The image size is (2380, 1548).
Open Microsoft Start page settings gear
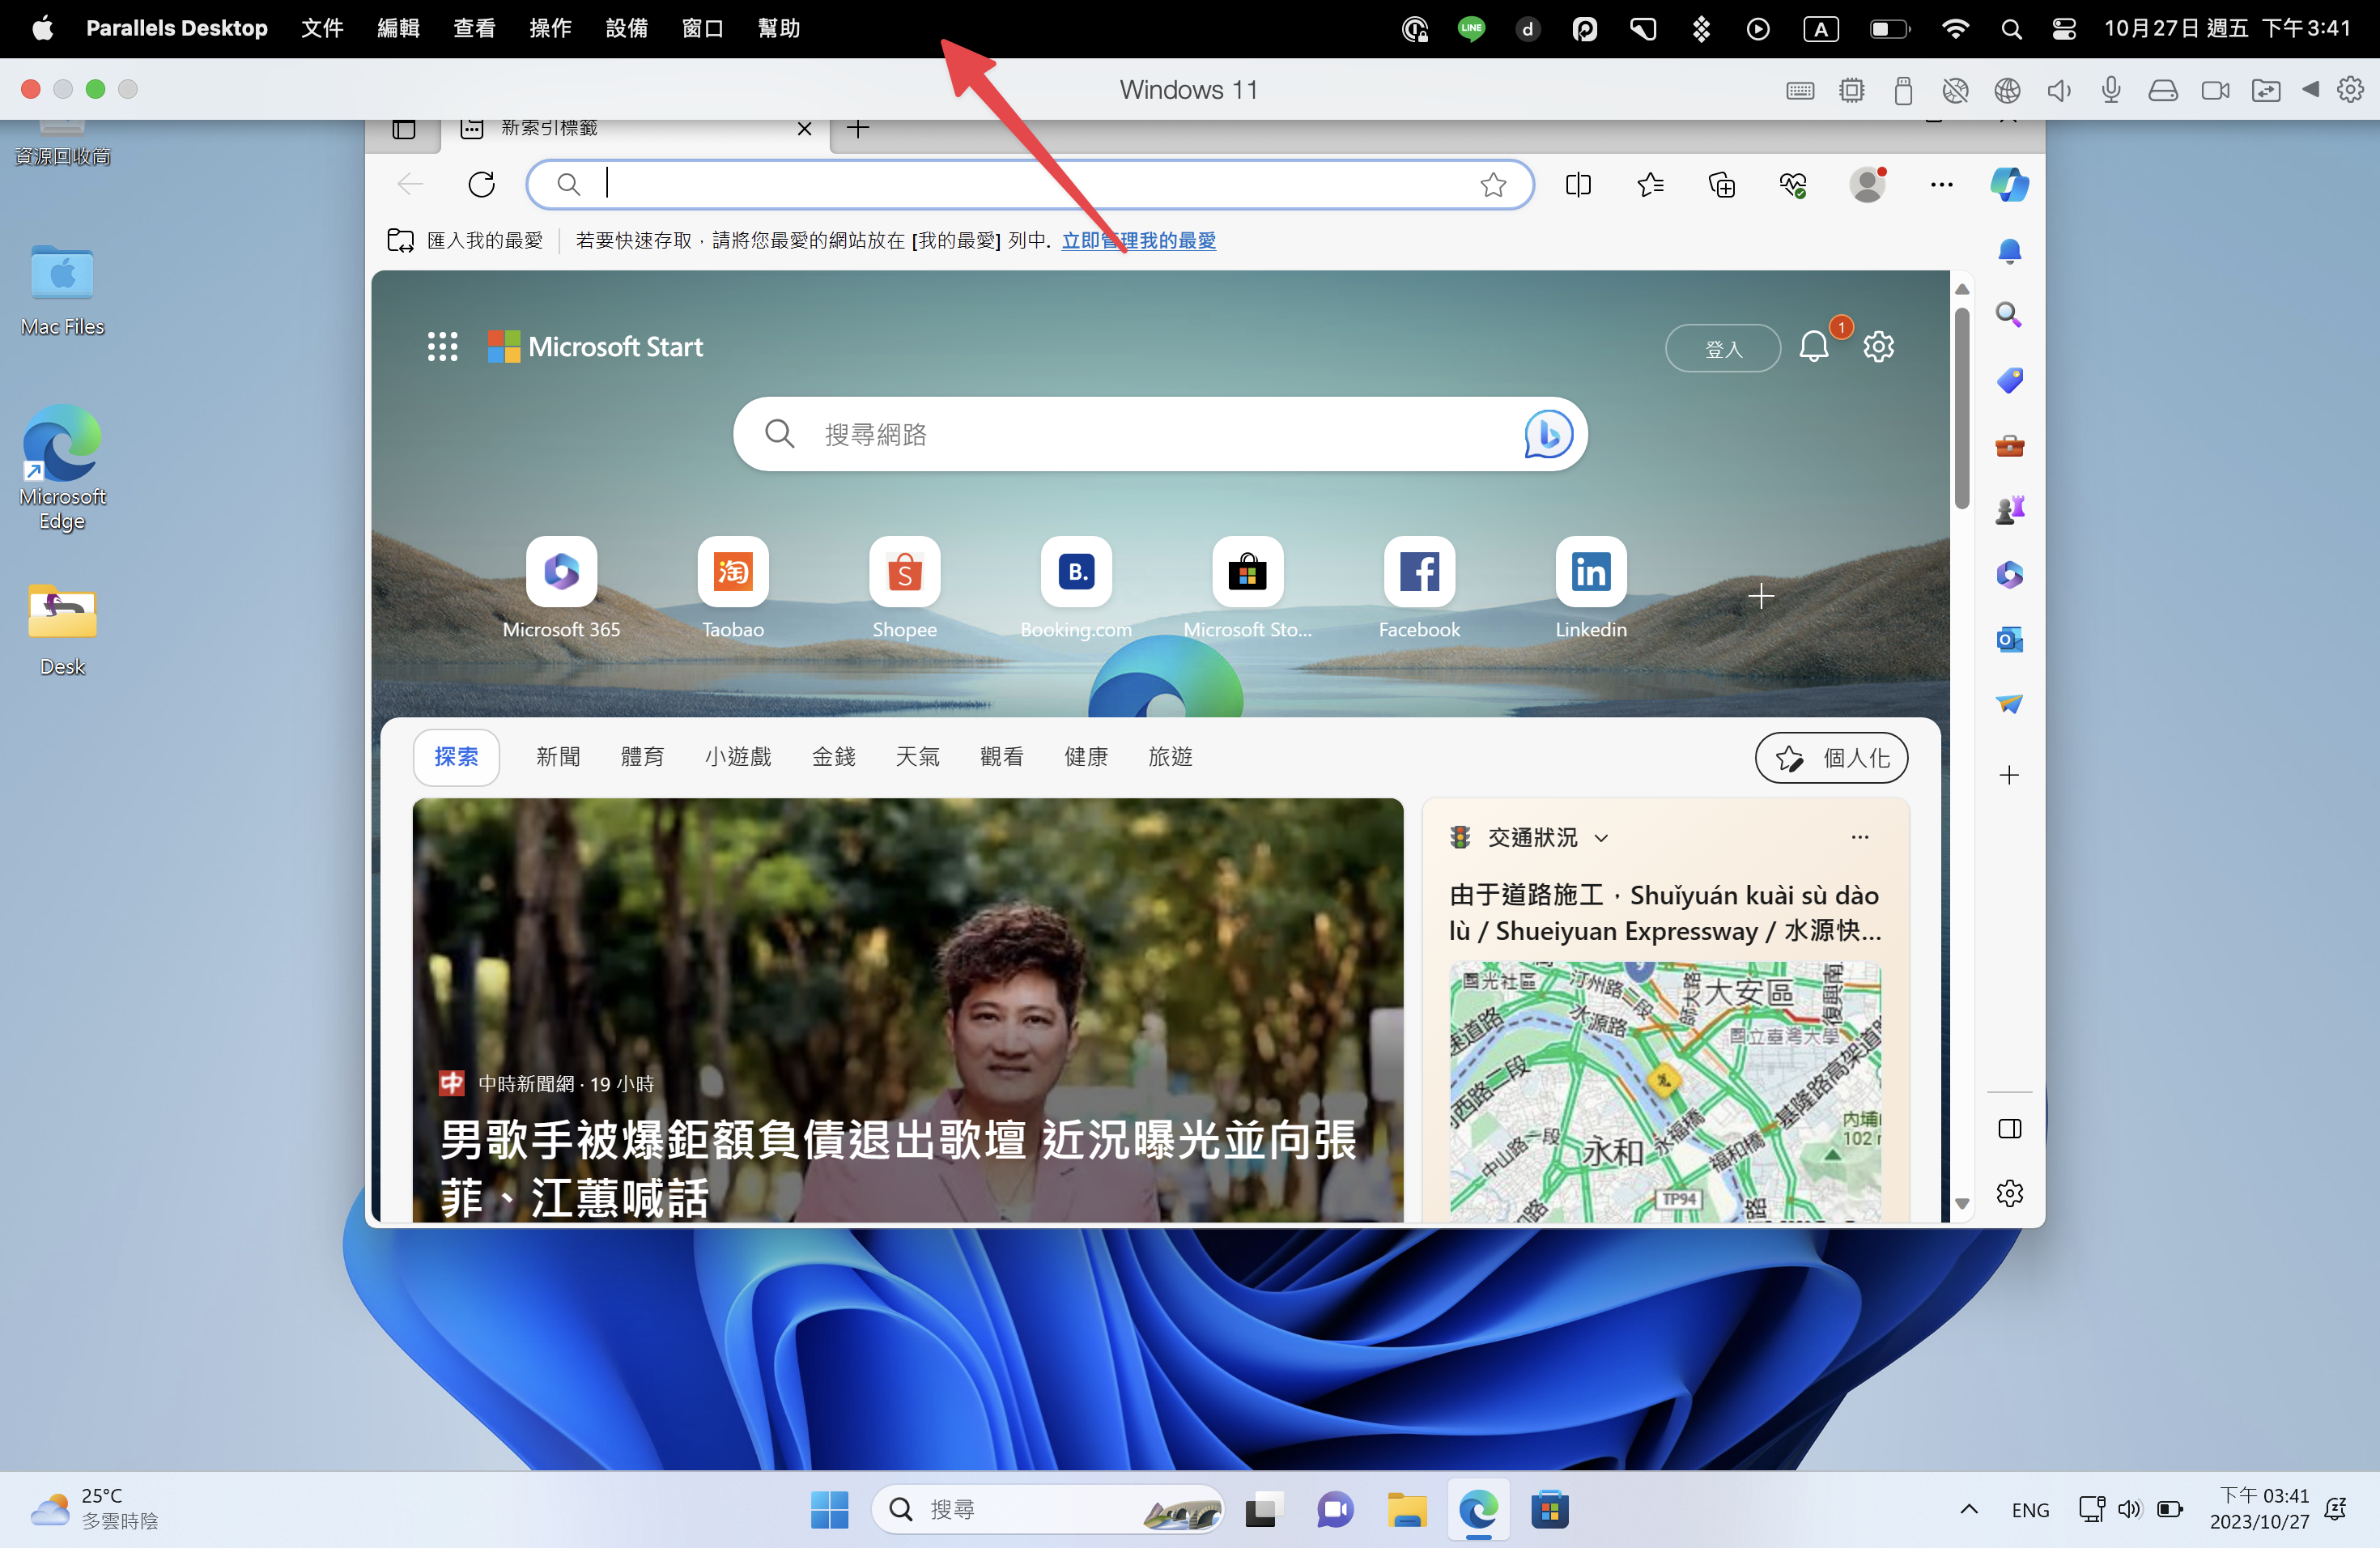(x=1878, y=347)
